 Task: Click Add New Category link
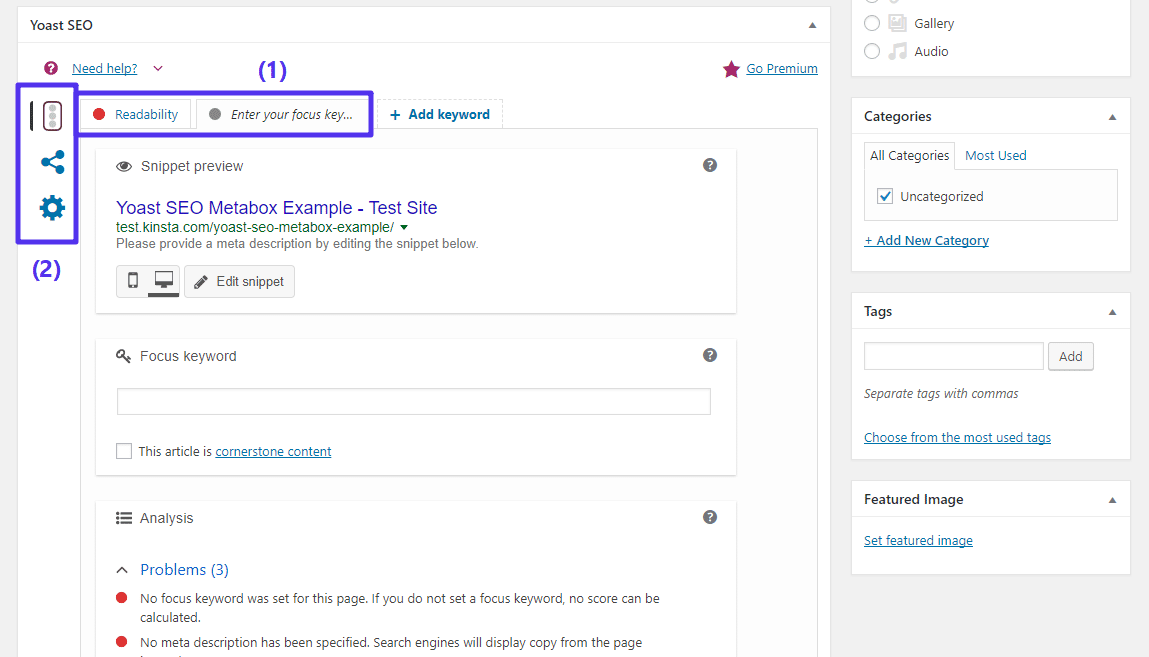(x=926, y=240)
